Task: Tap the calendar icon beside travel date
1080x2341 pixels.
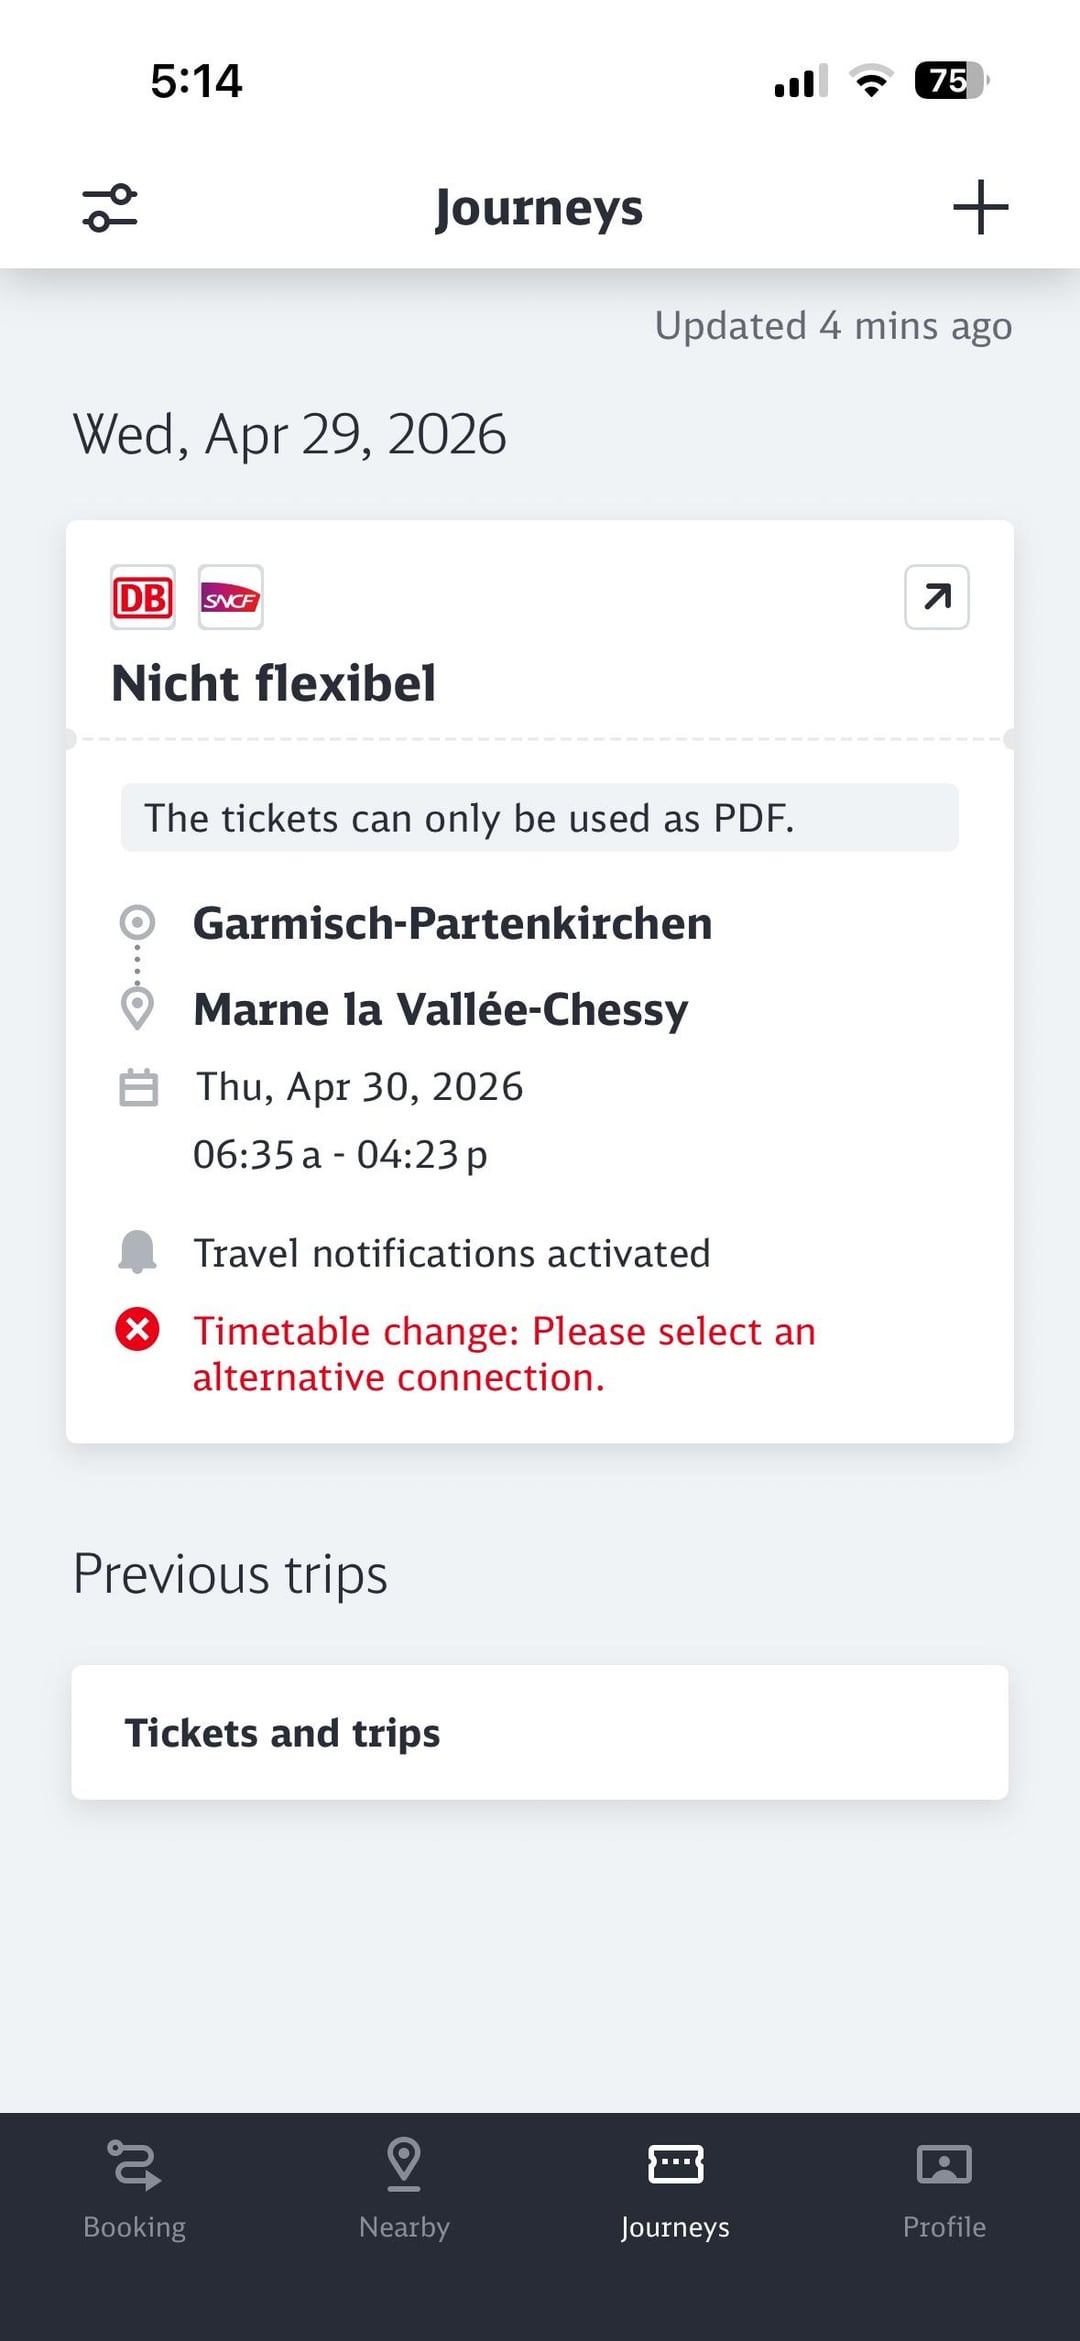Action: [x=138, y=1088]
